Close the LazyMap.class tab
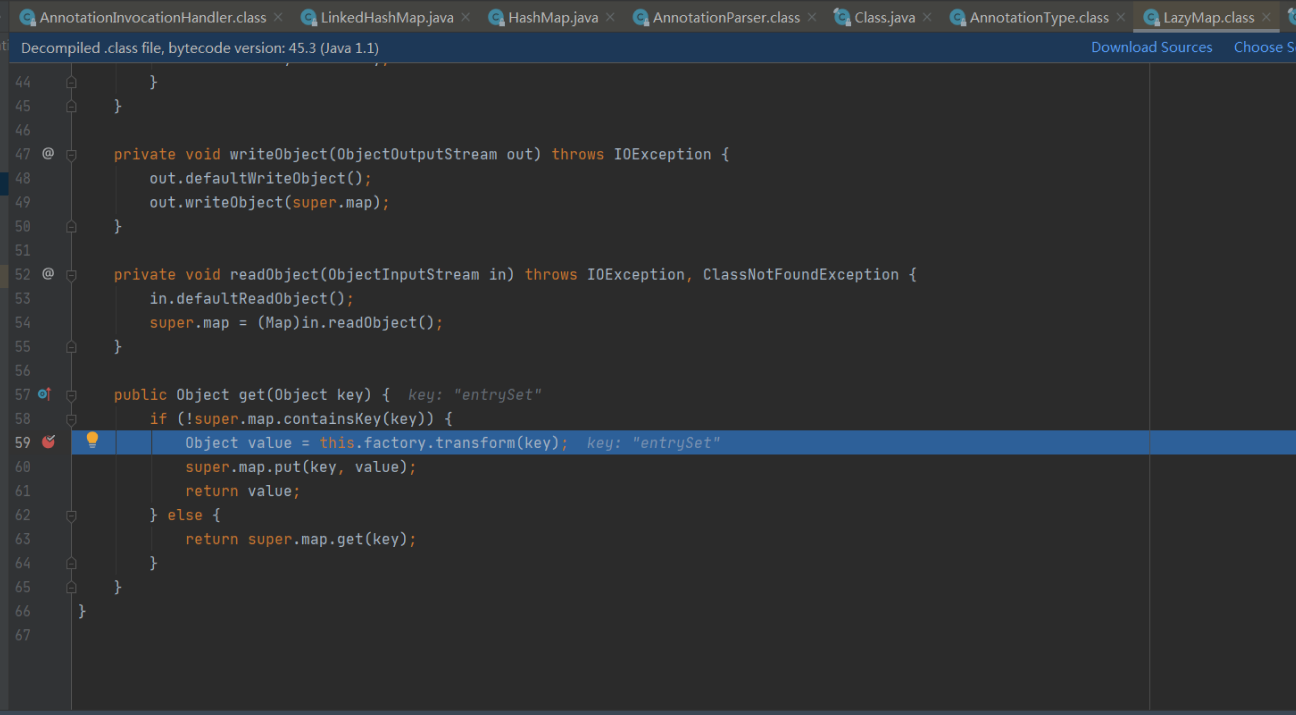This screenshot has height=715, width=1296. (x=1266, y=17)
